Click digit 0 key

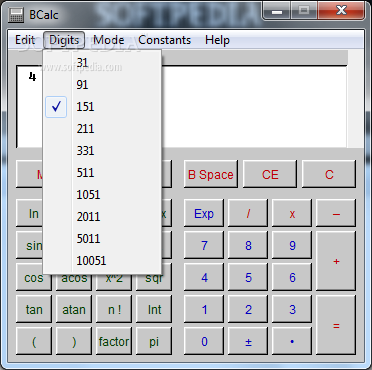[204, 341]
